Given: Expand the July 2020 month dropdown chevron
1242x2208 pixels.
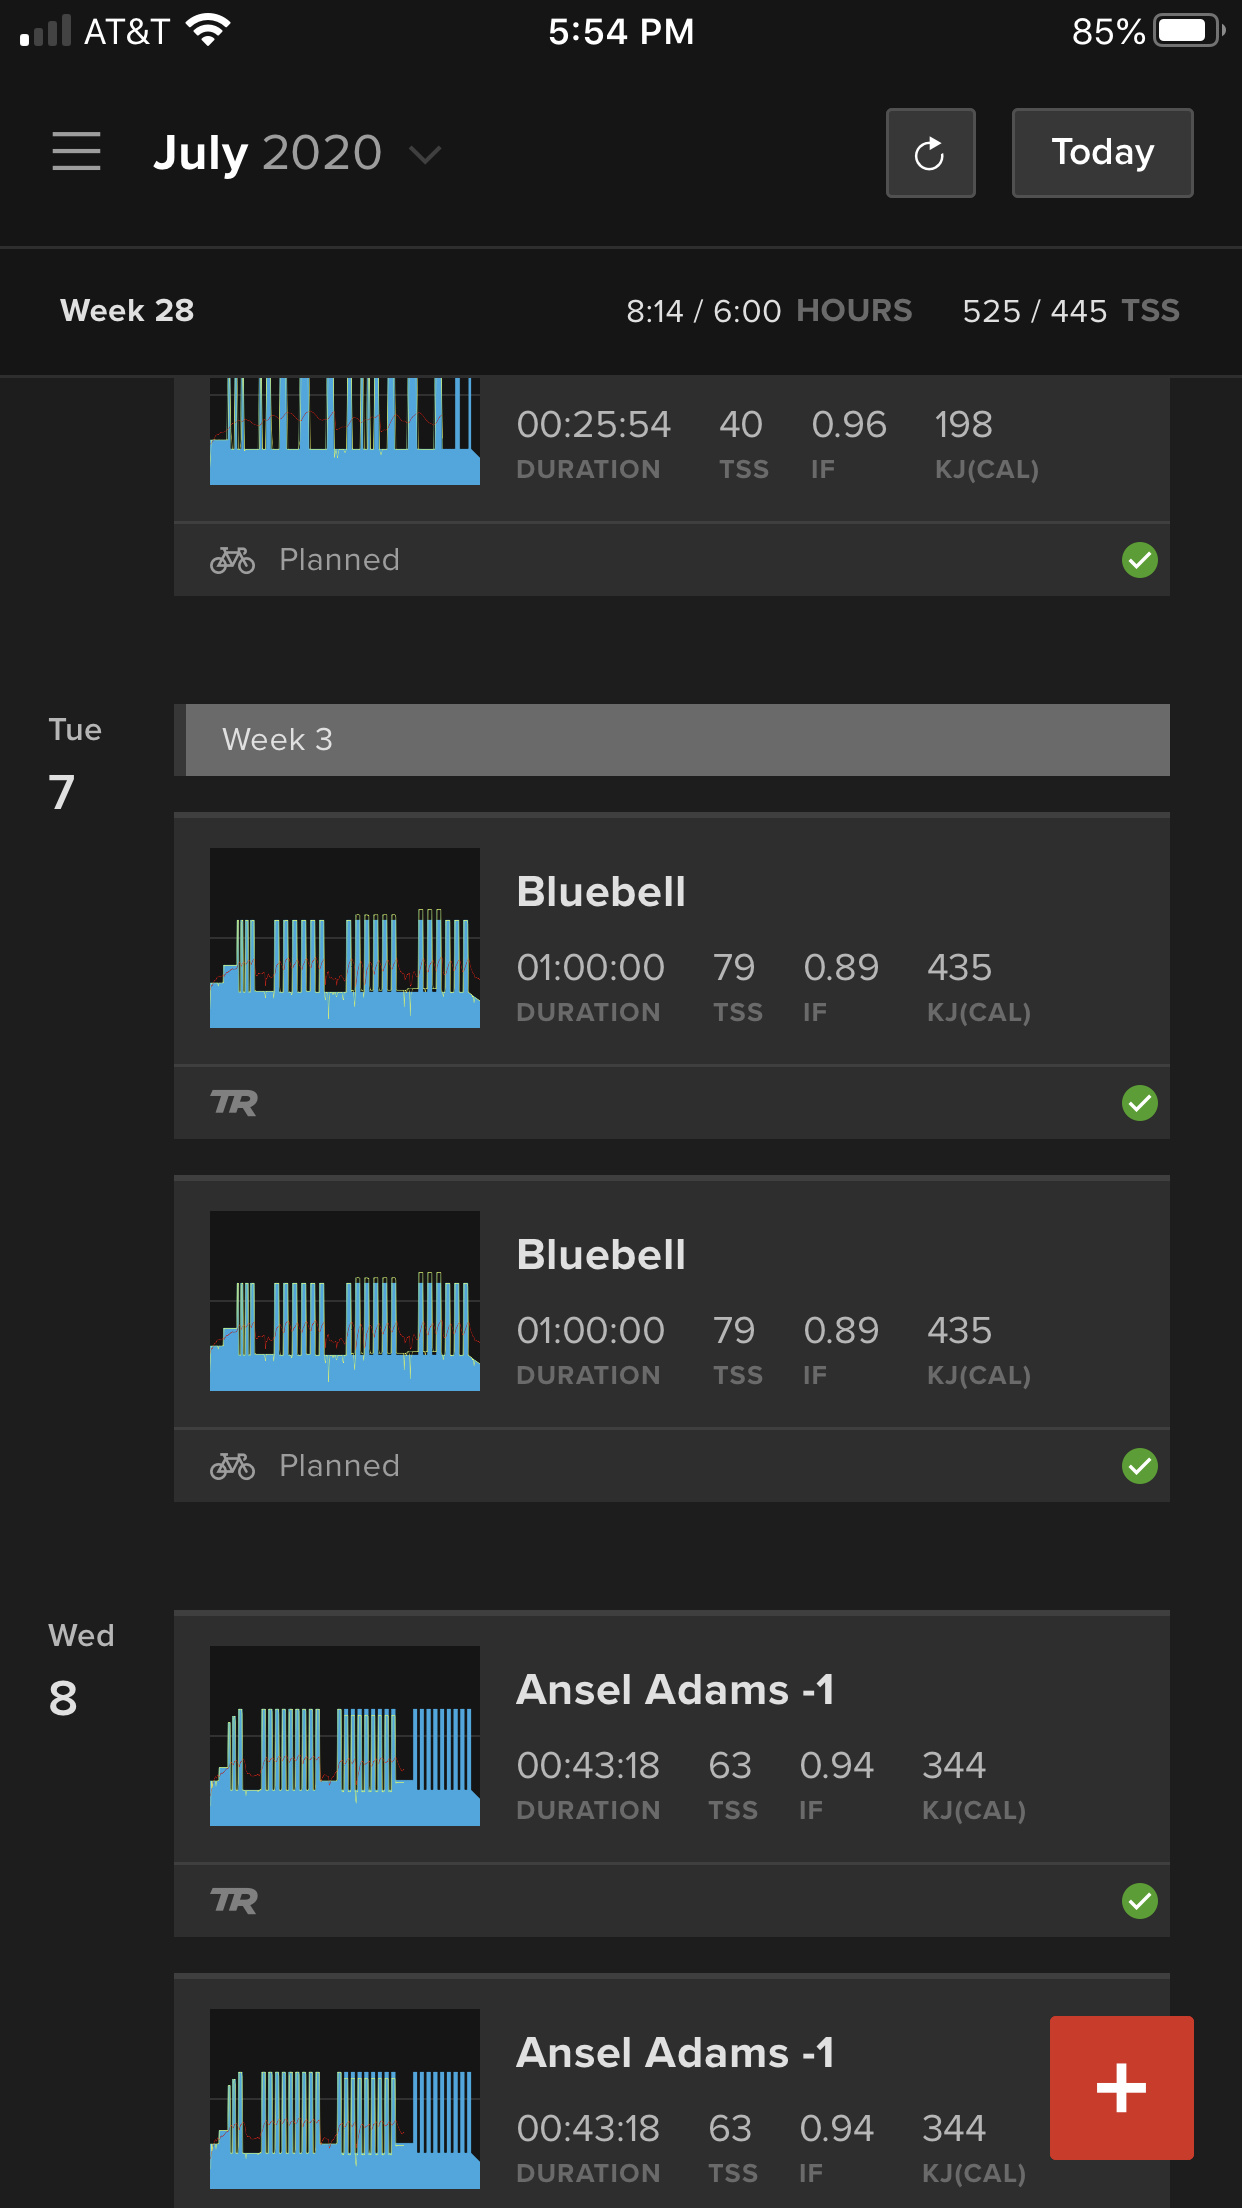Looking at the screenshot, I should (x=425, y=154).
